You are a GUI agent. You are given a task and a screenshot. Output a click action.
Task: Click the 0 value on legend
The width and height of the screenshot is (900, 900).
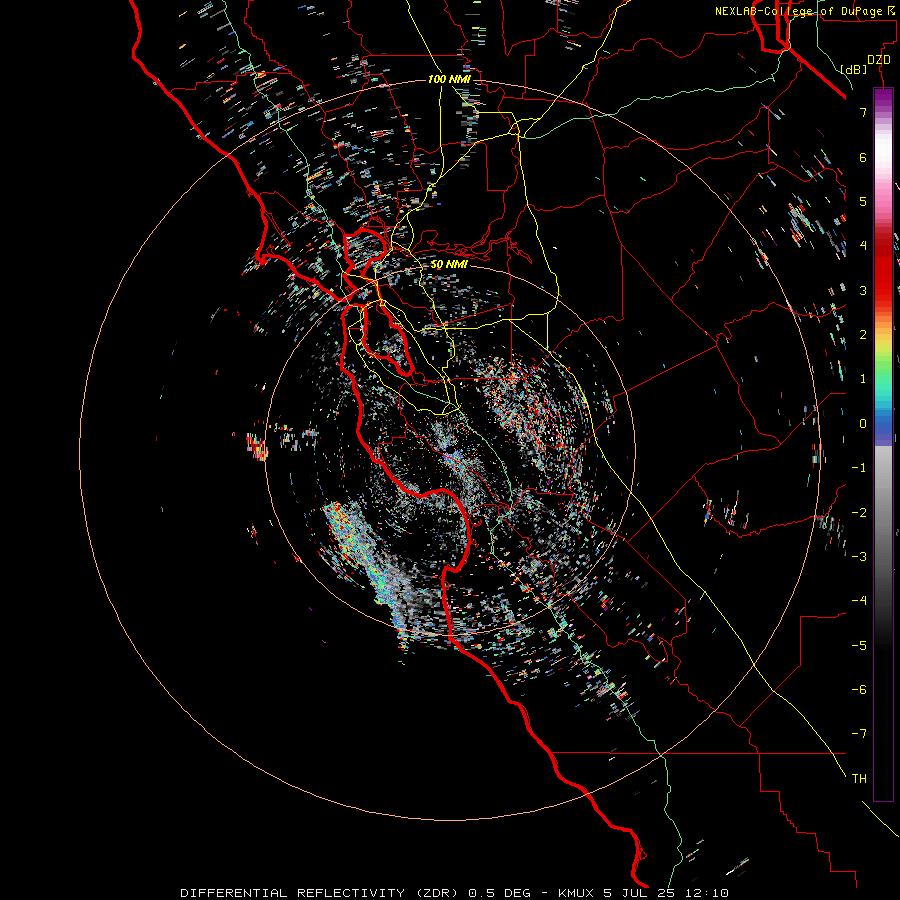coord(863,424)
